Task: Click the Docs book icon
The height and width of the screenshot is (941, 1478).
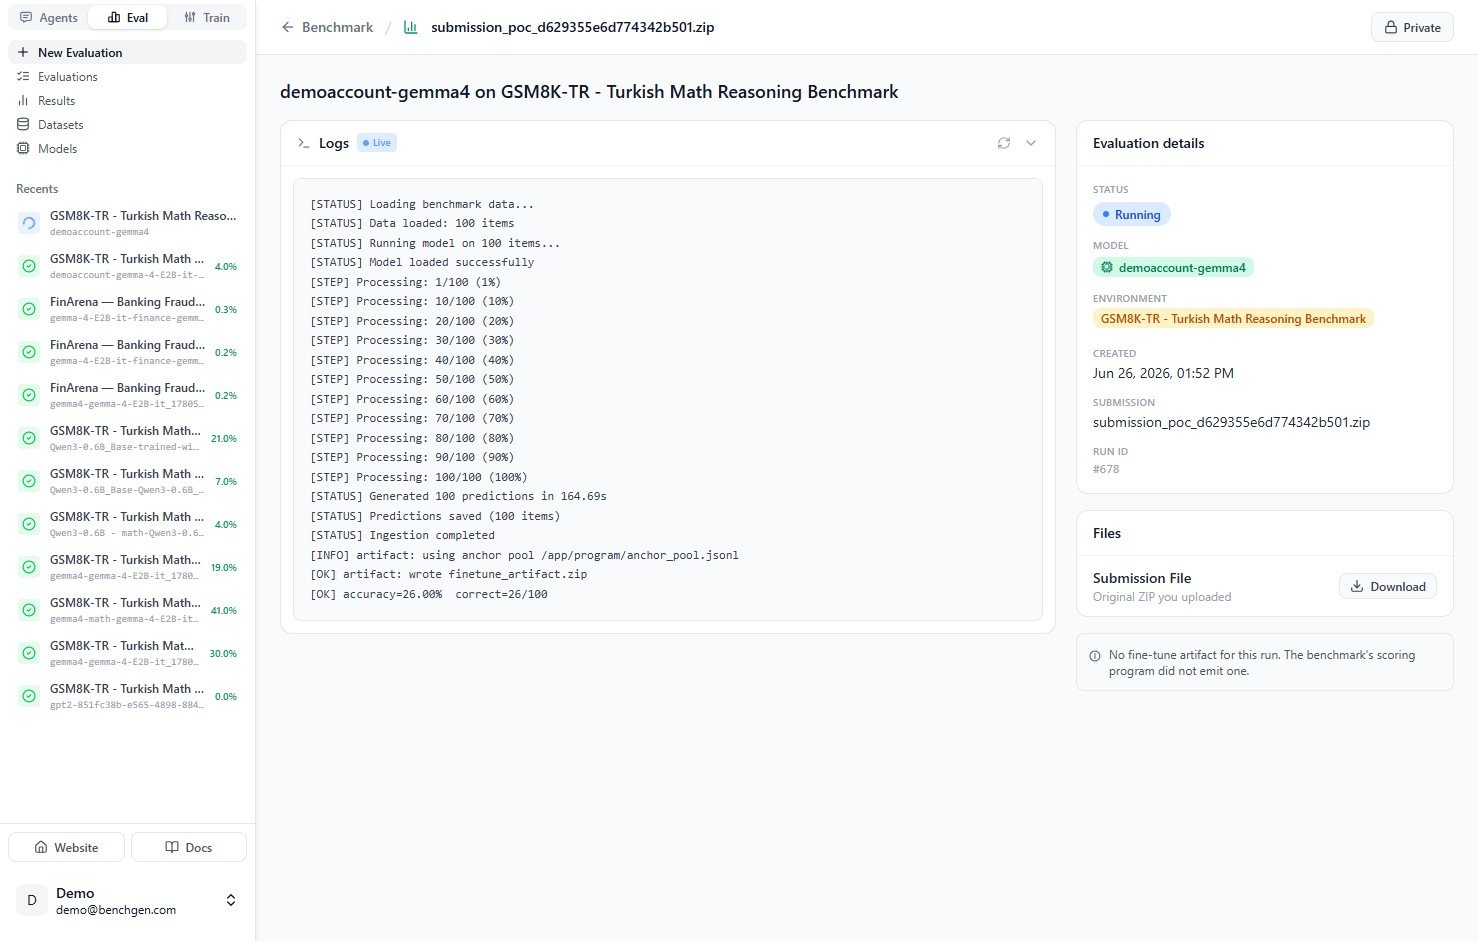Action: (x=172, y=847)
